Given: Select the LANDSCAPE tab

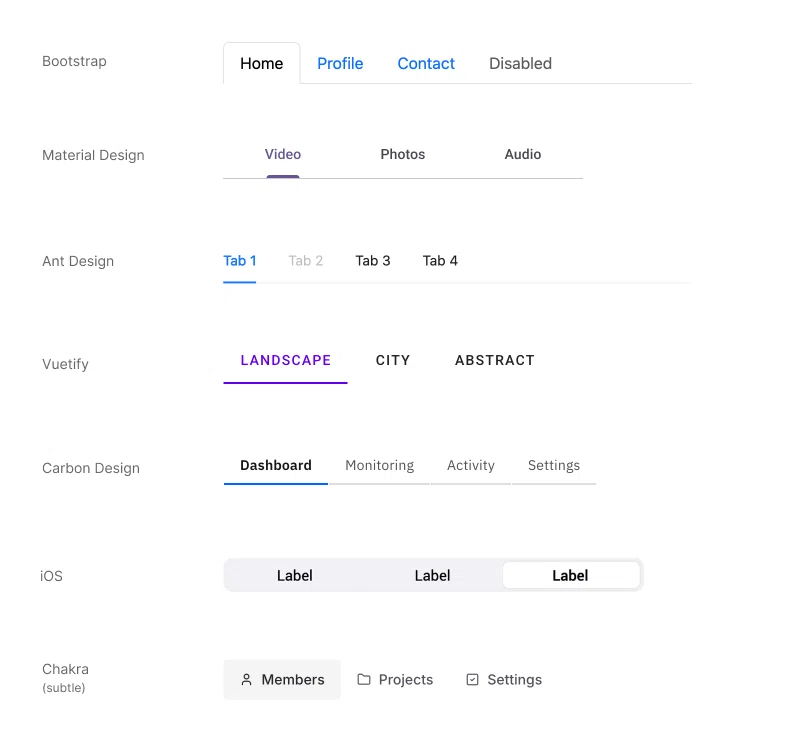Looking at the screenshot, I should (286, 360).
